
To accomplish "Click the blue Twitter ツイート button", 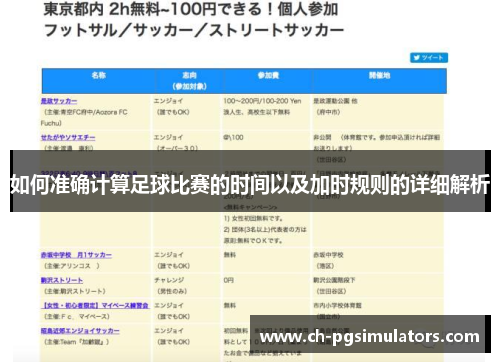I will point(429,58).
